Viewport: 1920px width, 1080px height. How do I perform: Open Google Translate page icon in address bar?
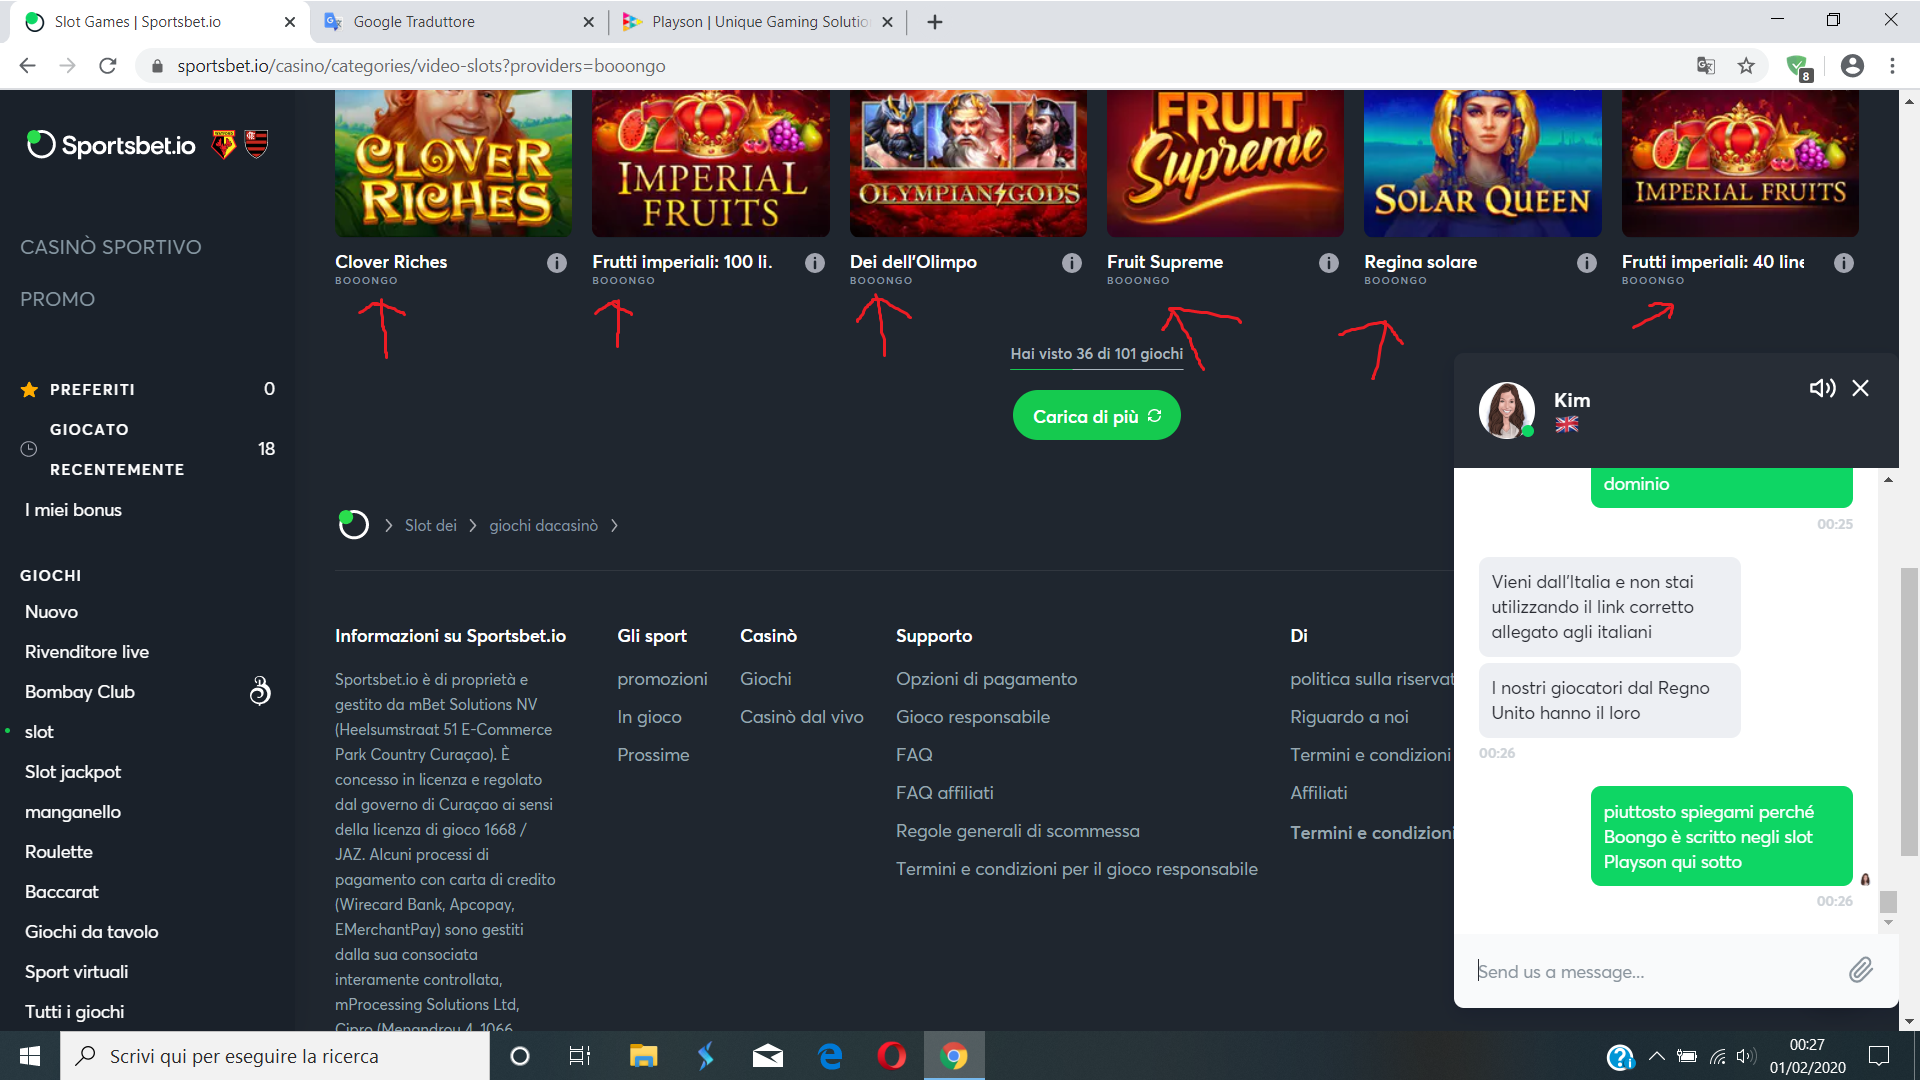tap(1706, 66)
